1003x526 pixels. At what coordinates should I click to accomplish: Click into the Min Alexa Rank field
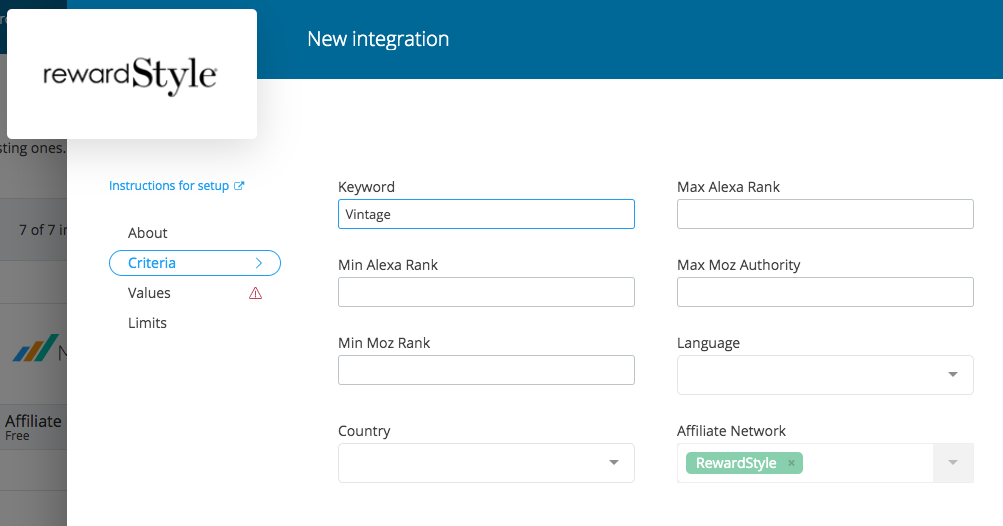pos(486,292)
